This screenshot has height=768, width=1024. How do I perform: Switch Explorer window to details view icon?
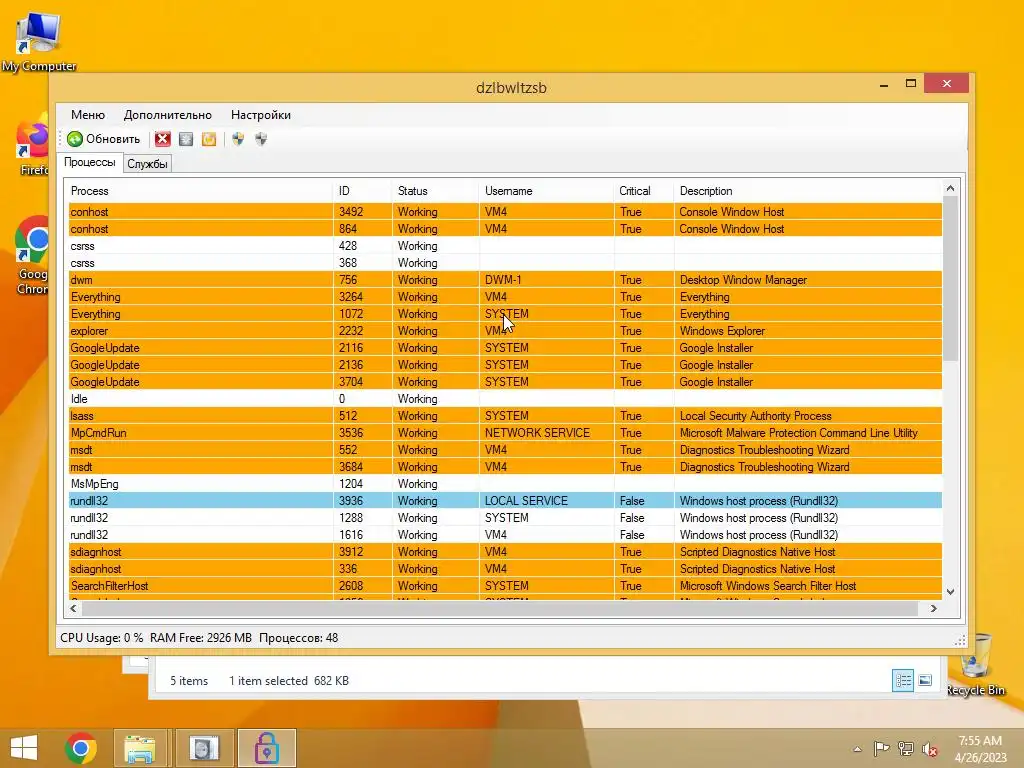tap(903, 680)
